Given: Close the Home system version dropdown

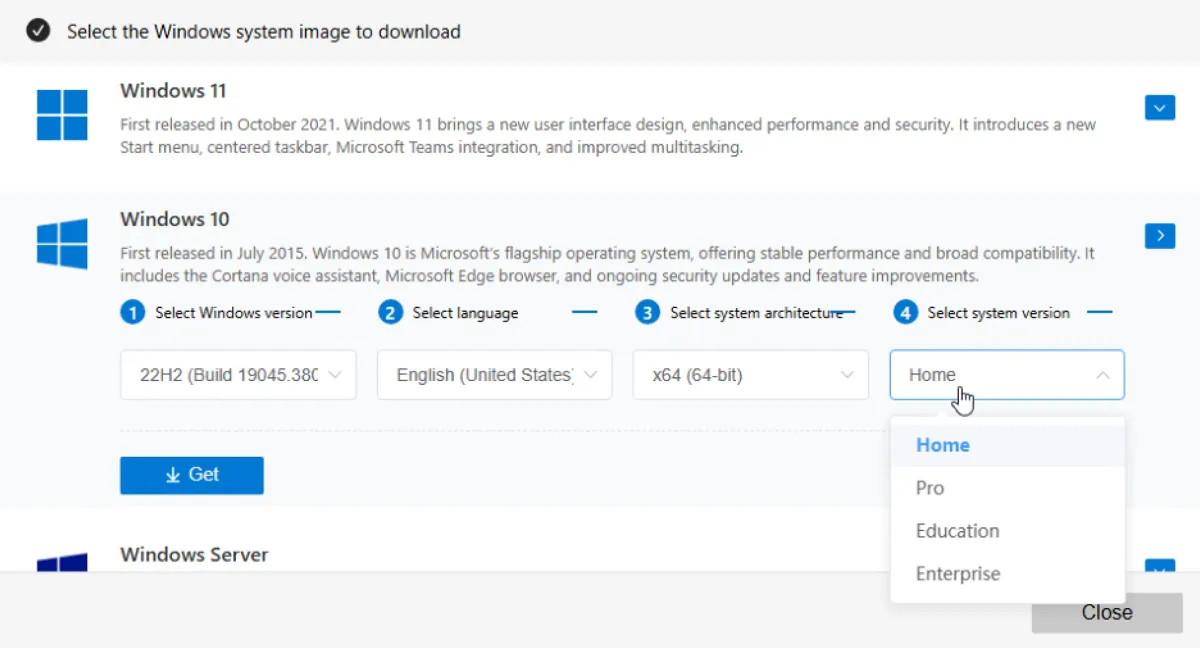Looking at the screenshot, I should [x=1007, y=375].
